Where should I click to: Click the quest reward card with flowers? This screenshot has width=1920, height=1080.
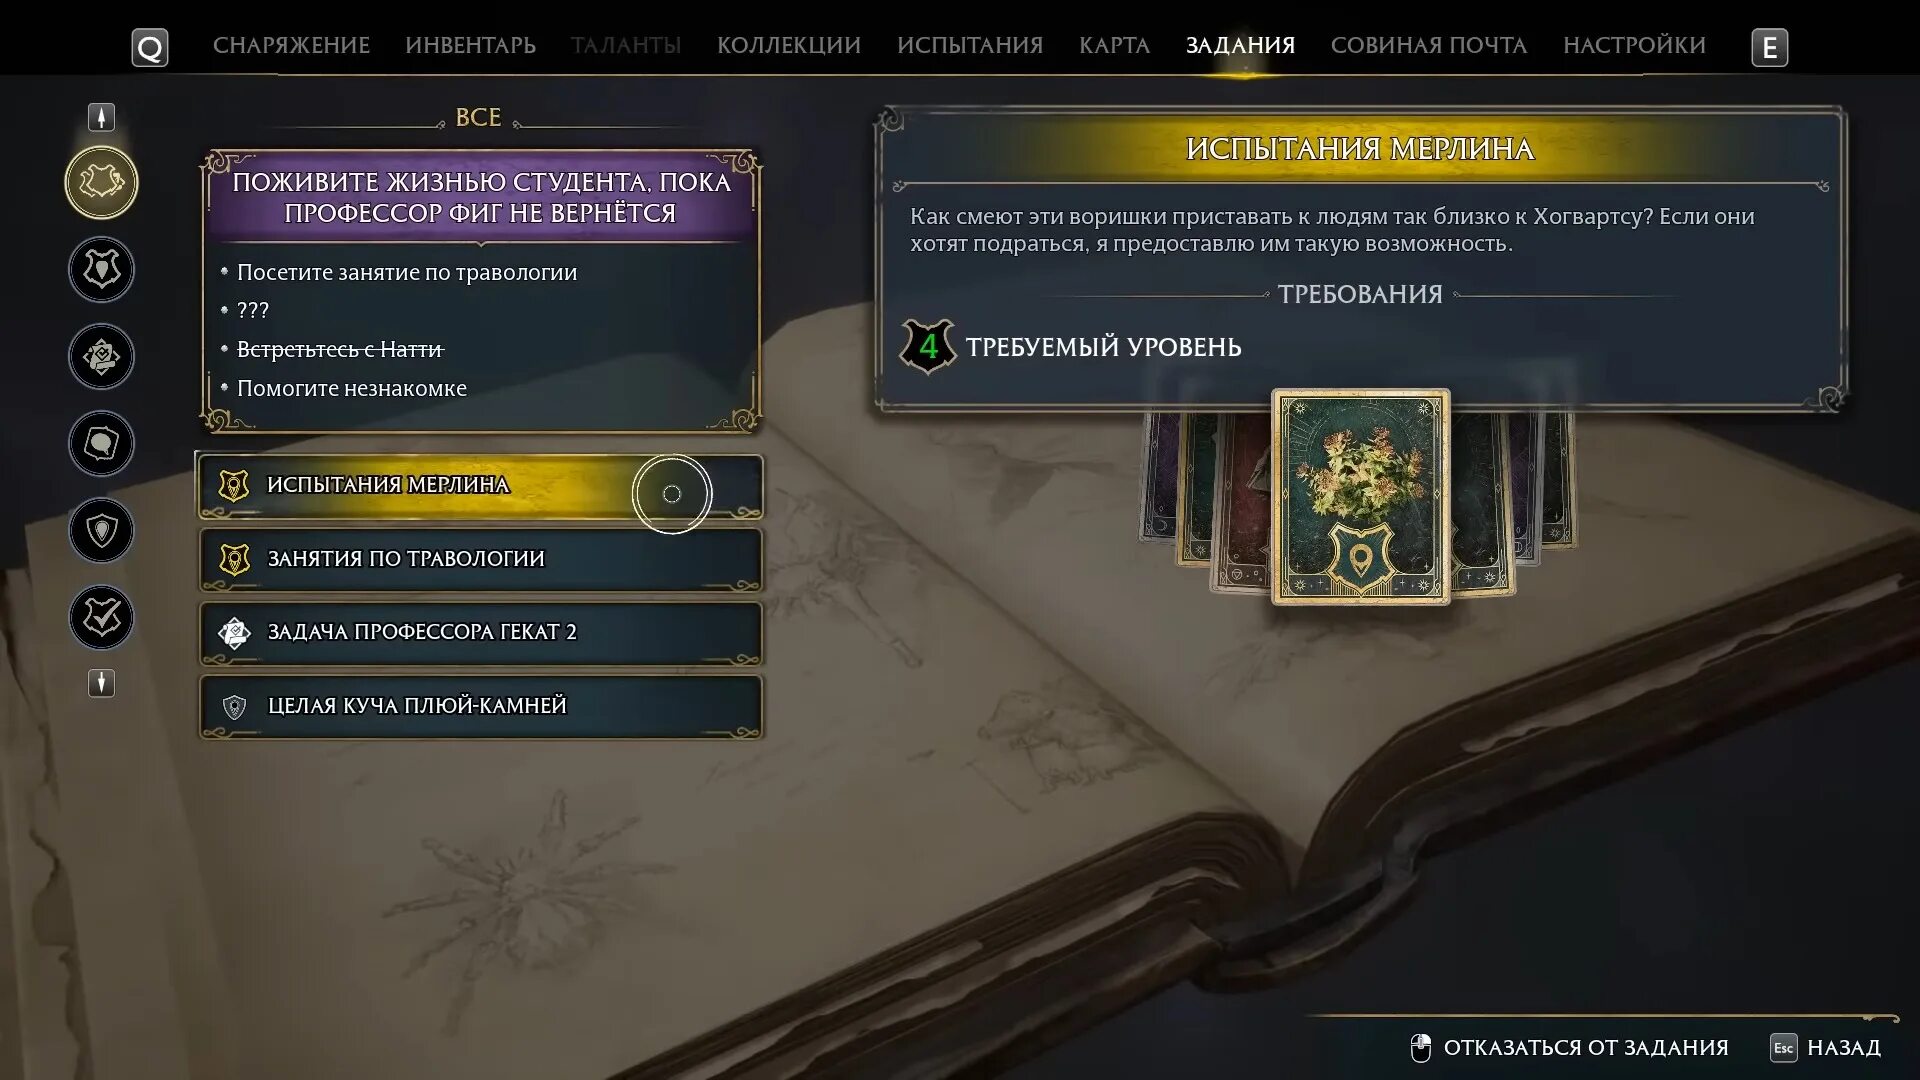[x=1360, y=497]
